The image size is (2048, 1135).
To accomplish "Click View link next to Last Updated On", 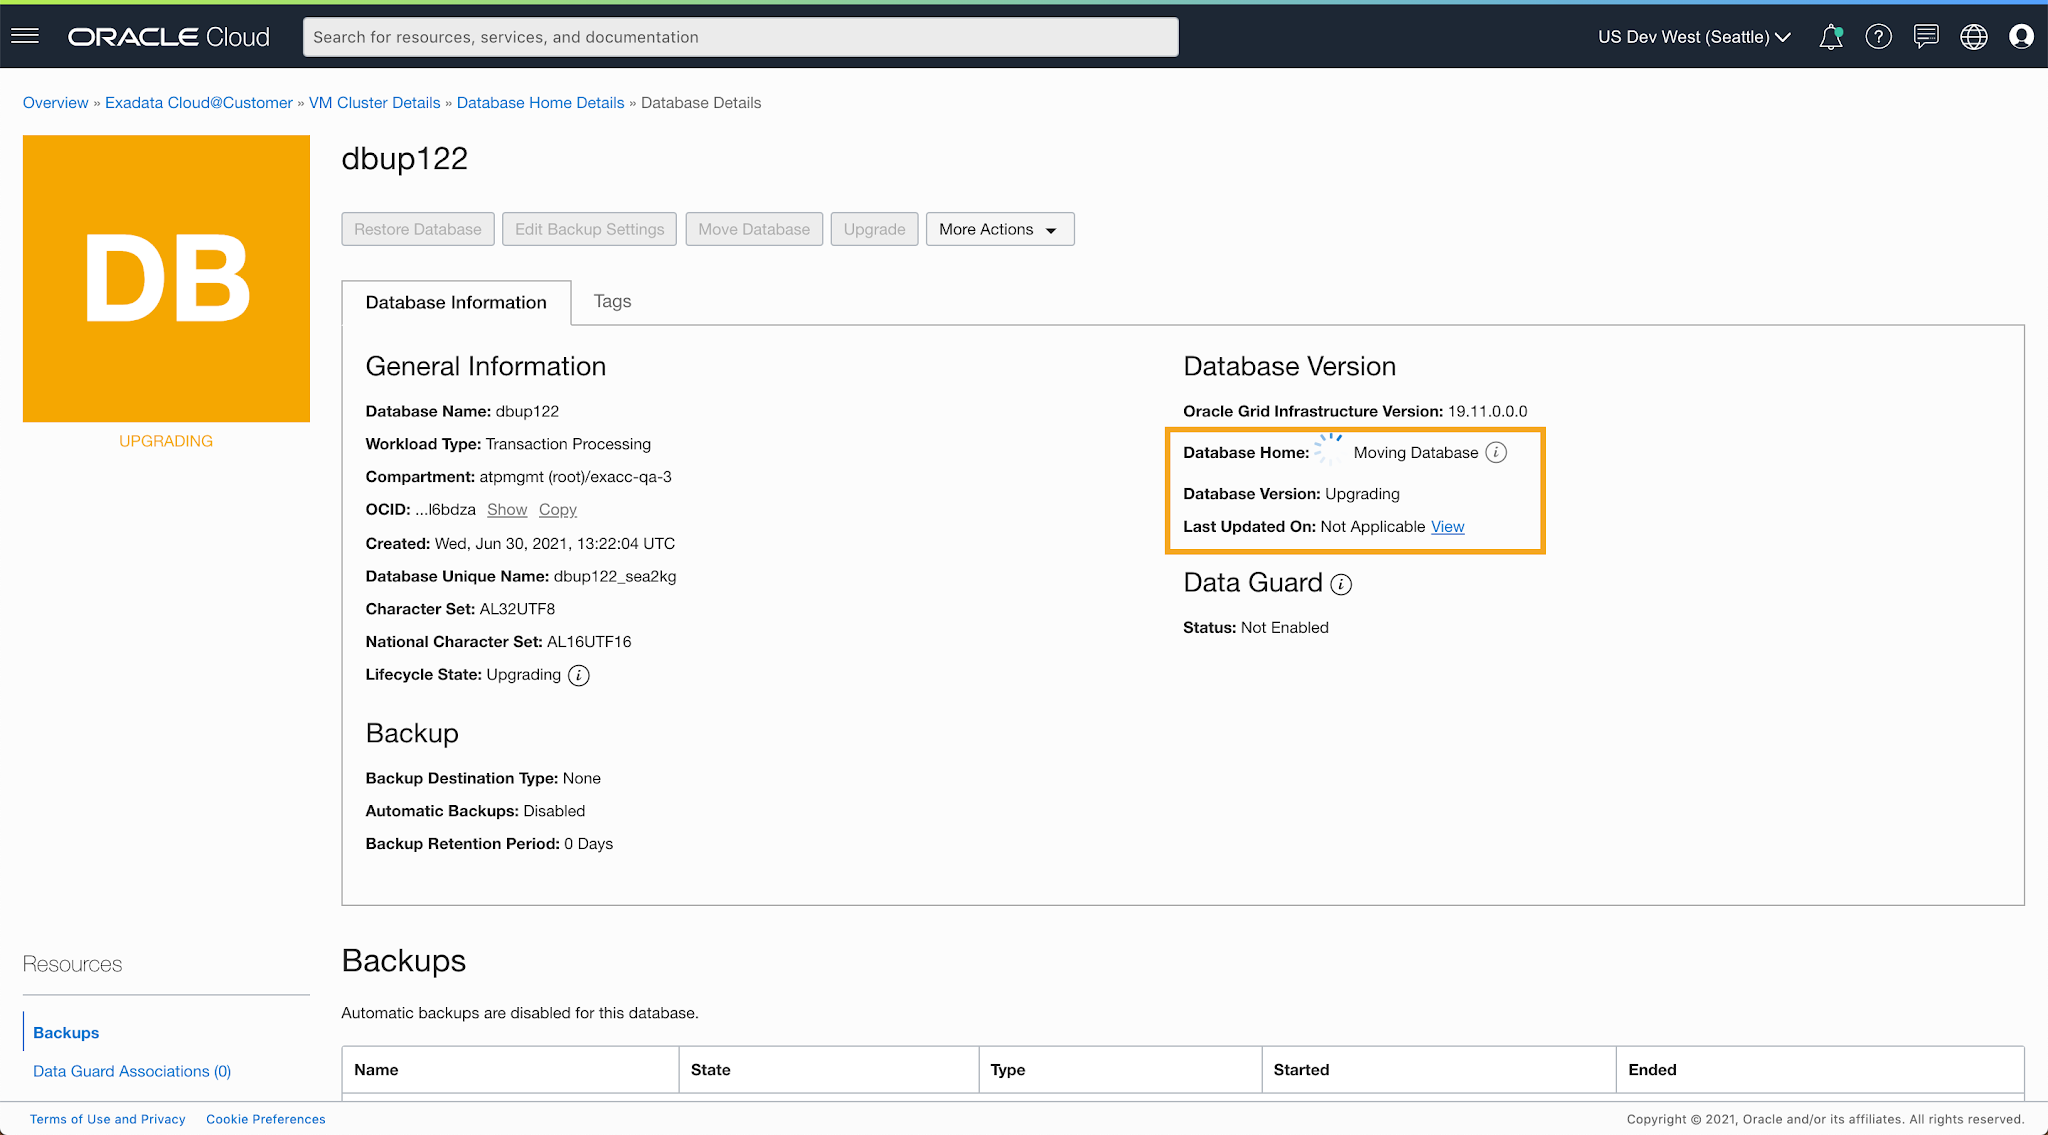I will tap(1447, 527).
